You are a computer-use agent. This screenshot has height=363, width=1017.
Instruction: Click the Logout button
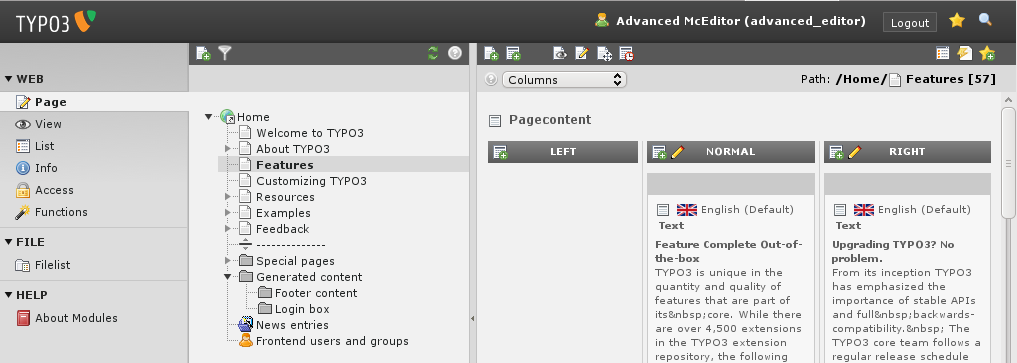909,23
